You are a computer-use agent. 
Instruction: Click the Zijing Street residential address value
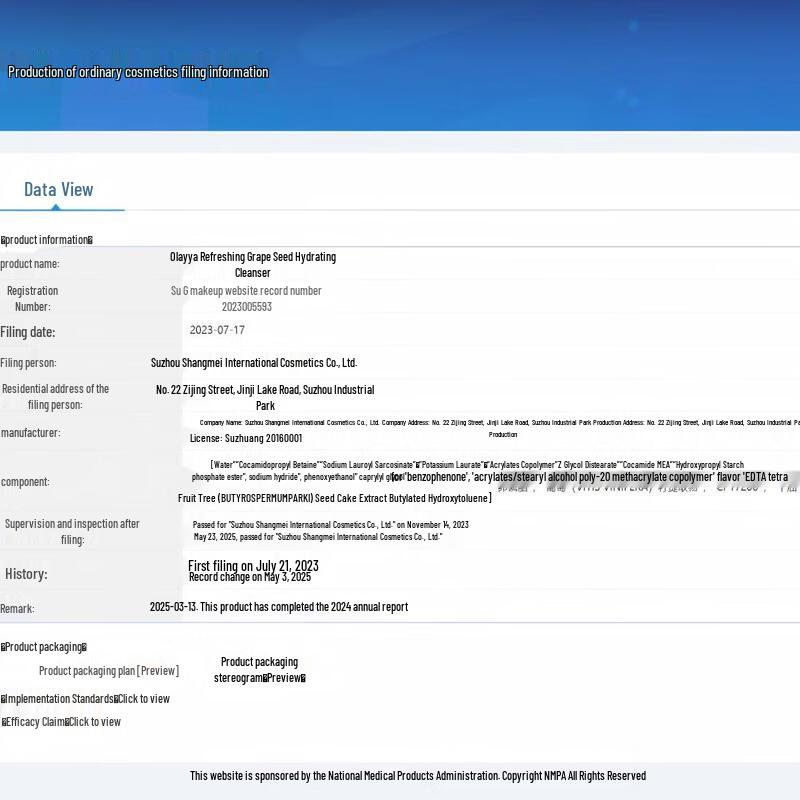tap(265, 397)
